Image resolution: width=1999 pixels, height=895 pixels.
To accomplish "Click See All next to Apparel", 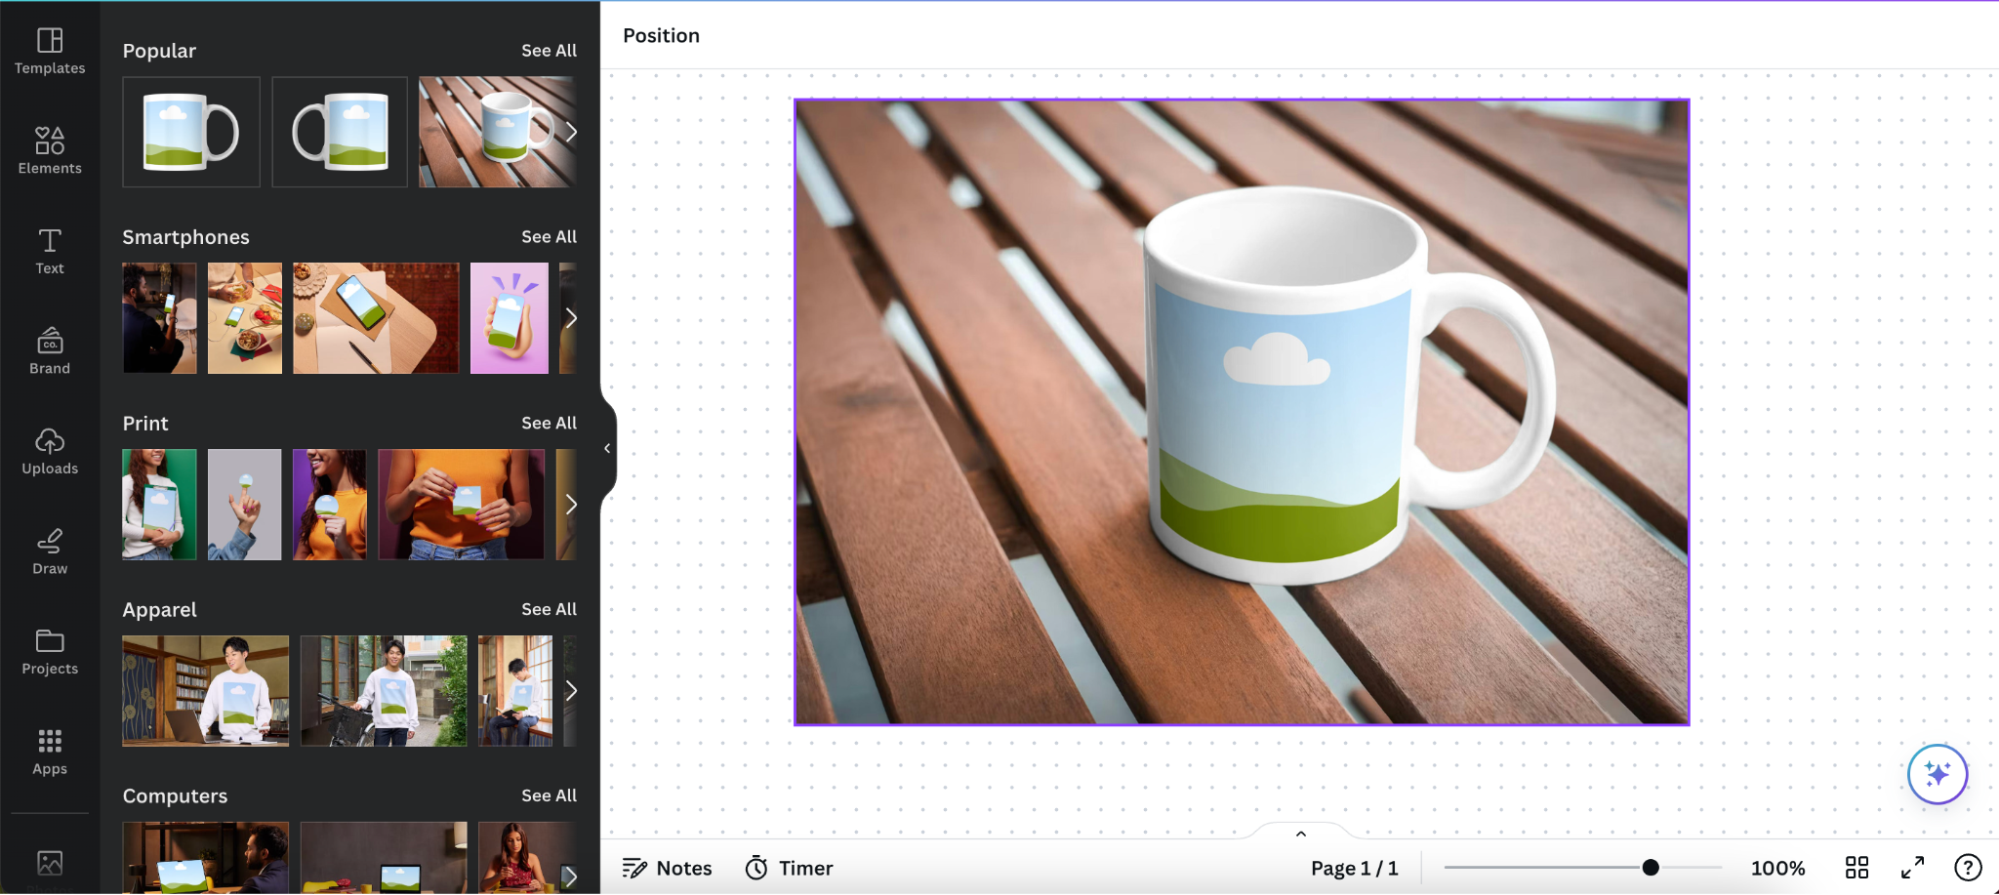I will tap(548, 609).
